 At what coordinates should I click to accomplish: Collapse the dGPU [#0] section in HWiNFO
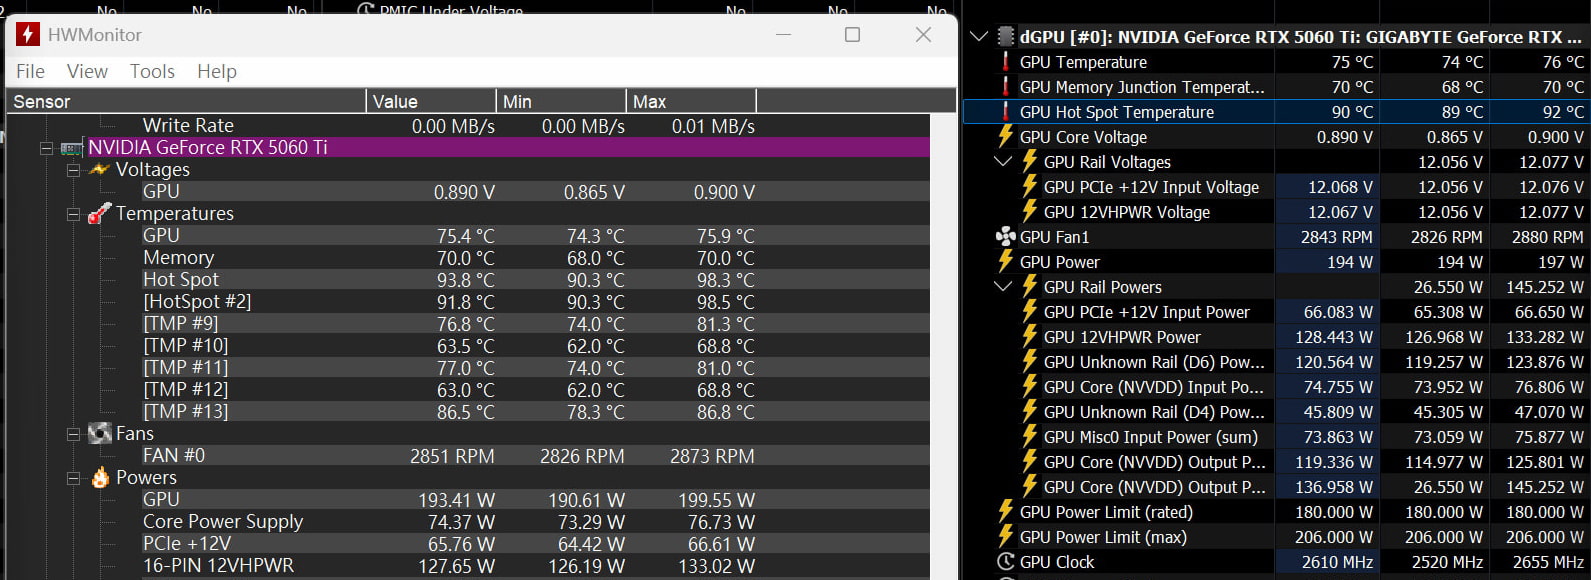979,37
